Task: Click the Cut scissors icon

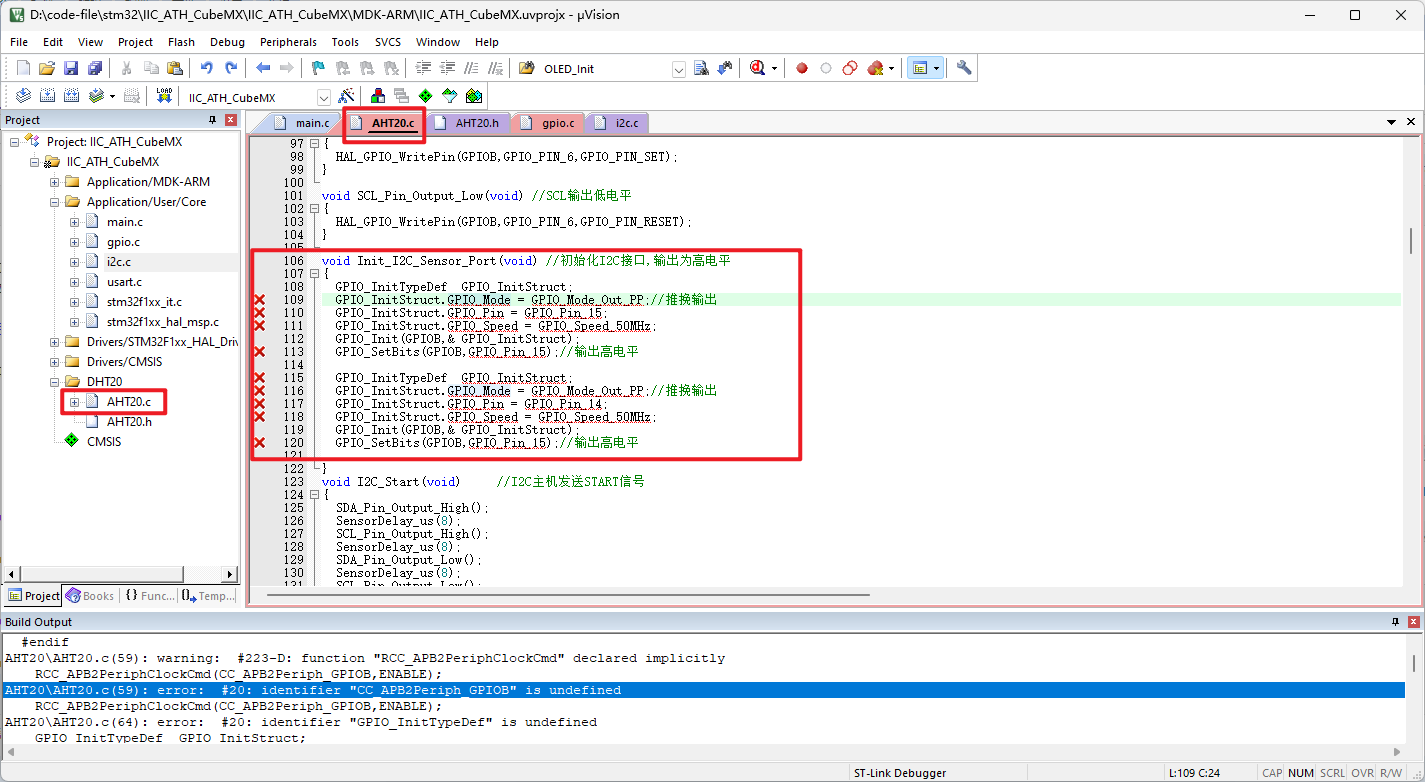Action: tap(127, 68)
